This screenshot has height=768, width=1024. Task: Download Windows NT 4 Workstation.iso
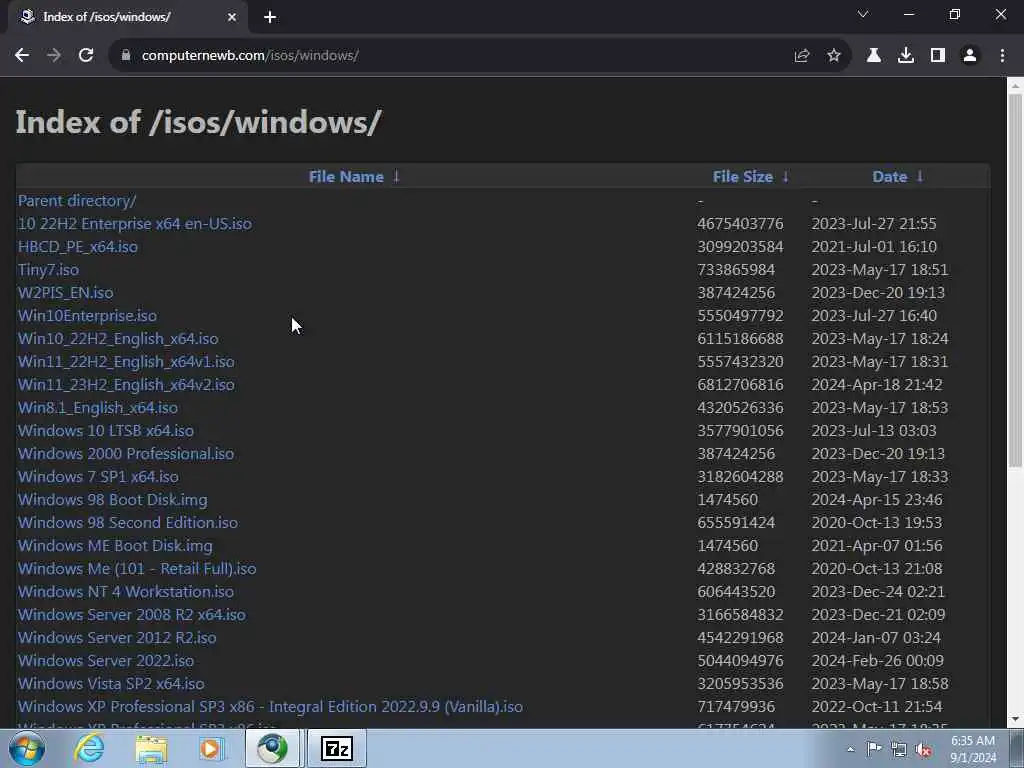click(x=126, y=591)
